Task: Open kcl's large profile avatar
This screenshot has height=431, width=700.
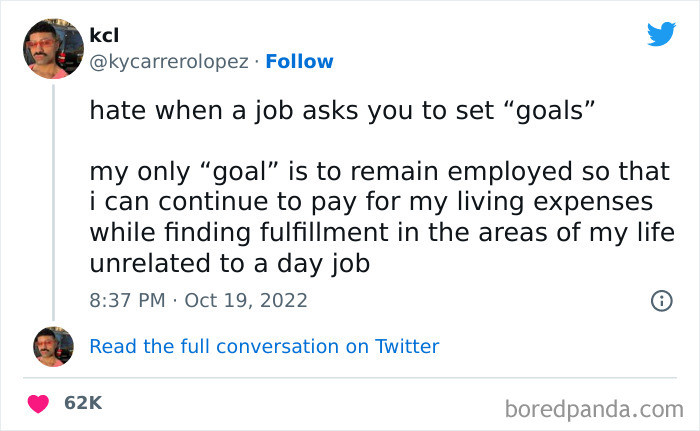Action: click(53, 48)
